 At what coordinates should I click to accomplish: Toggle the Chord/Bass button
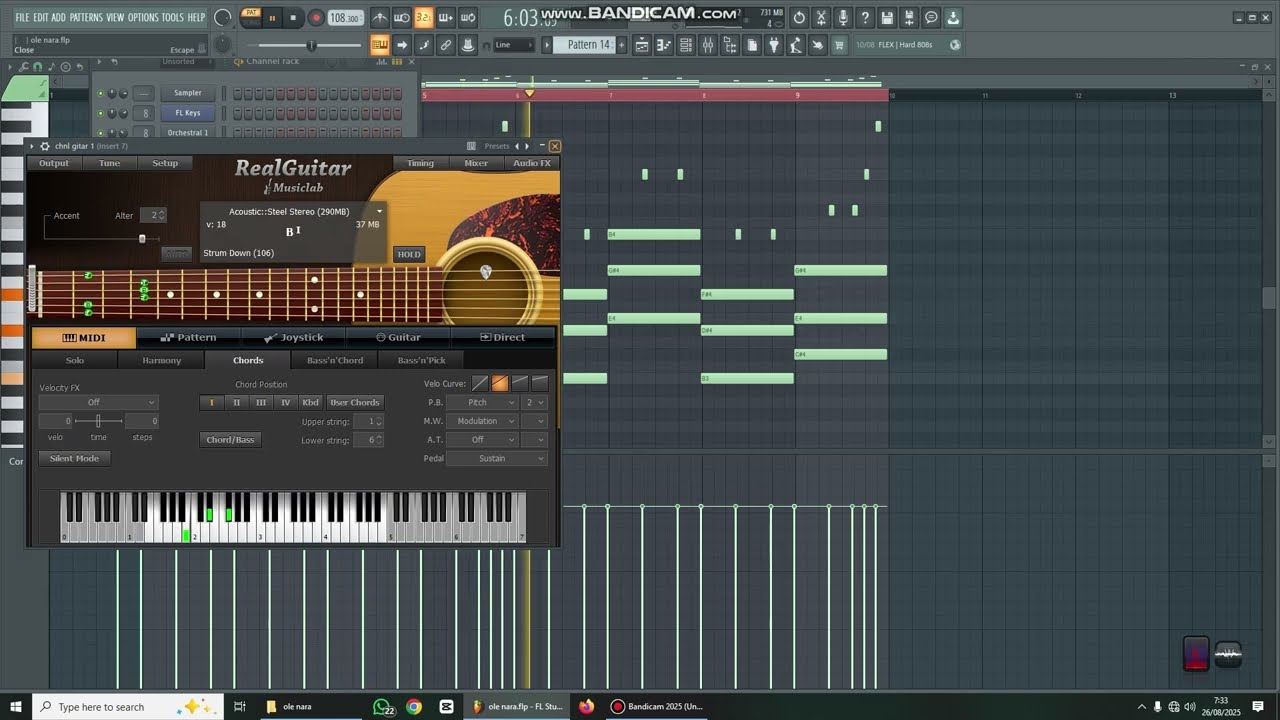pyautogui.click(x=230, y=440)
